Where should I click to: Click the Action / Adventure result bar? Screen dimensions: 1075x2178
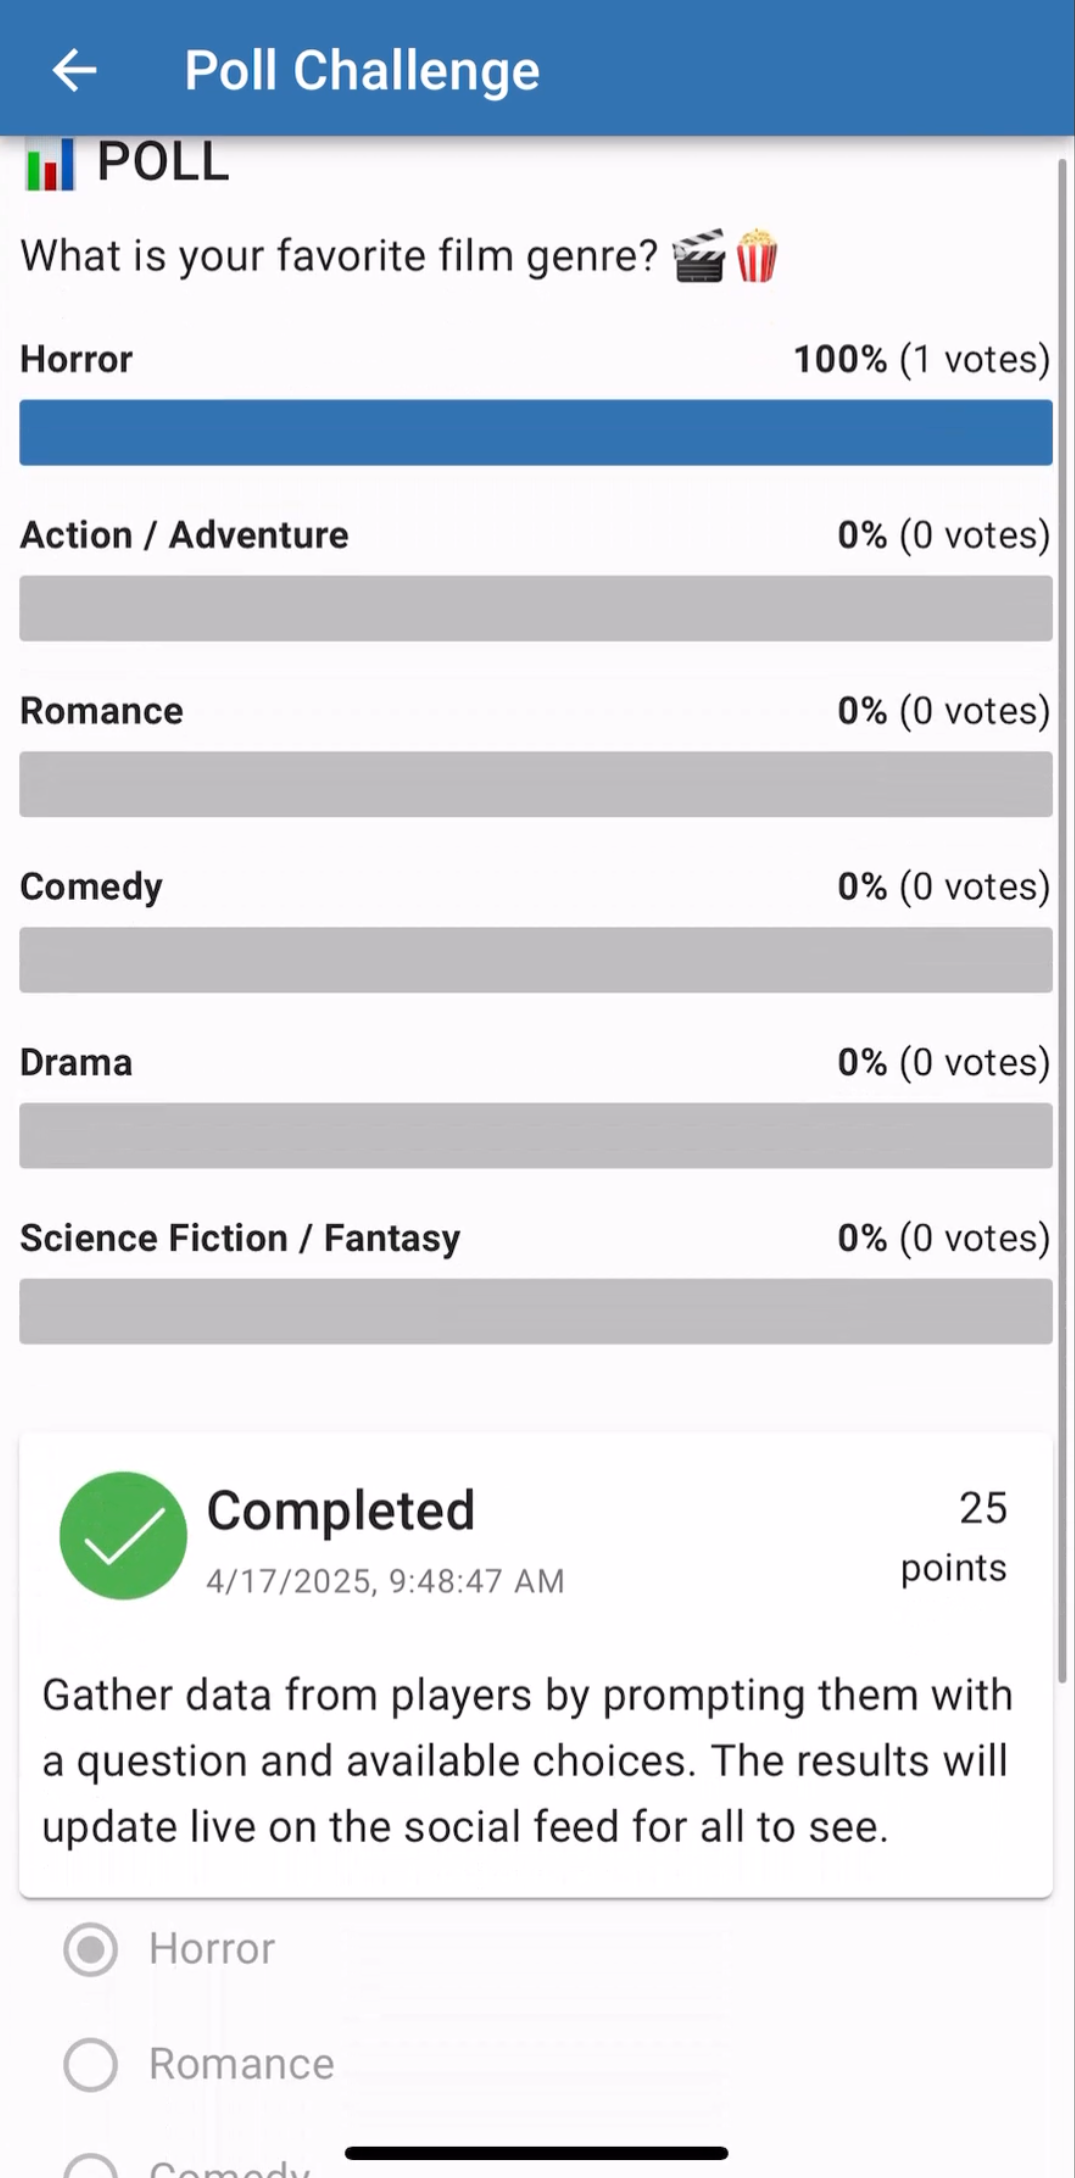coord(536,608)
